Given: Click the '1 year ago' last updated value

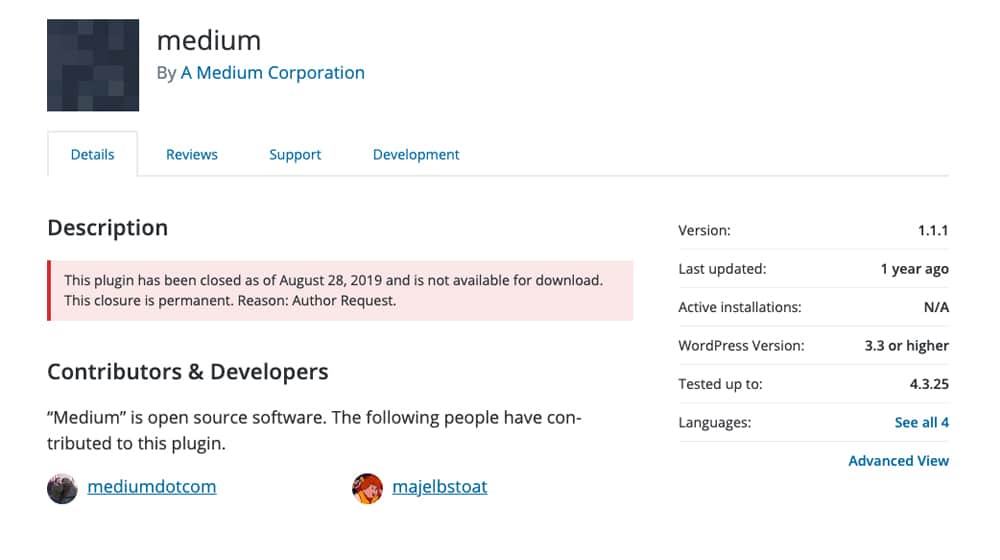Looking at the screenshot, I should tap(914, 269).
